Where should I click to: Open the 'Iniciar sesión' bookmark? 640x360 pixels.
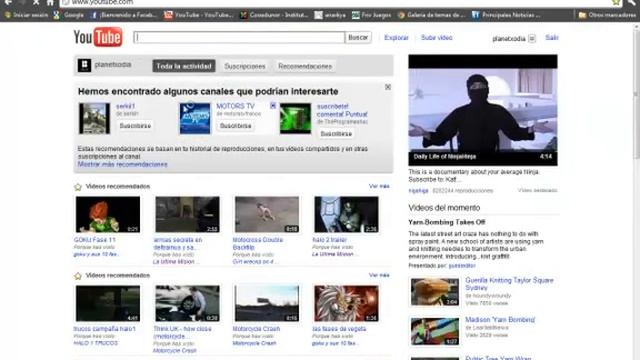pos(26,15)
